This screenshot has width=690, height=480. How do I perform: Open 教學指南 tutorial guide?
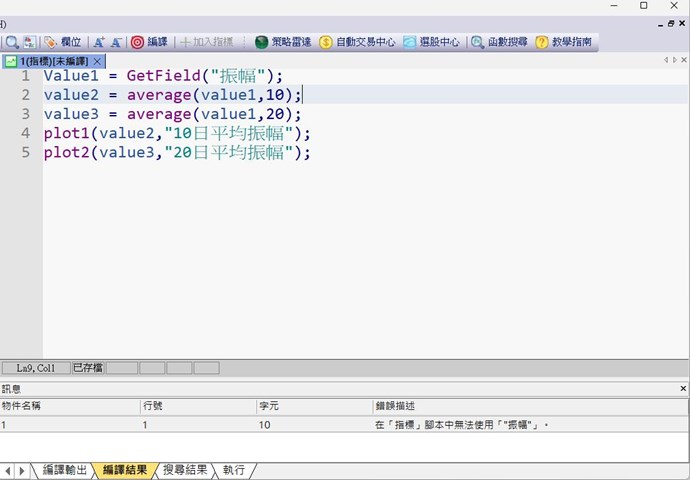563,42
